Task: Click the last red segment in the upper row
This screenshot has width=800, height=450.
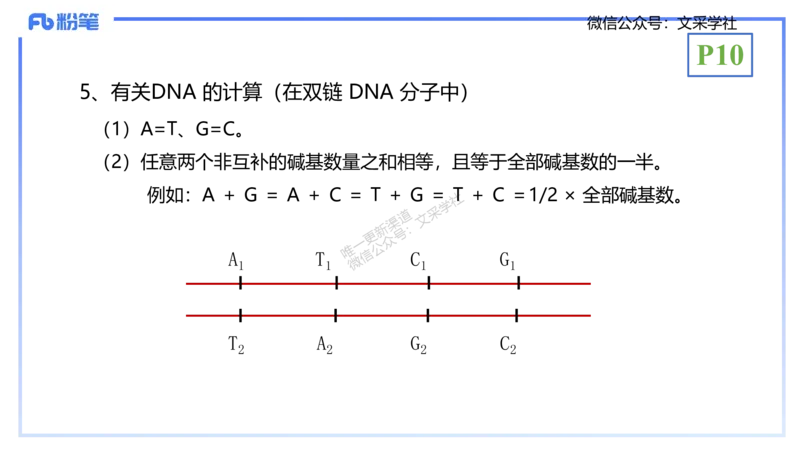Action: 556,284
